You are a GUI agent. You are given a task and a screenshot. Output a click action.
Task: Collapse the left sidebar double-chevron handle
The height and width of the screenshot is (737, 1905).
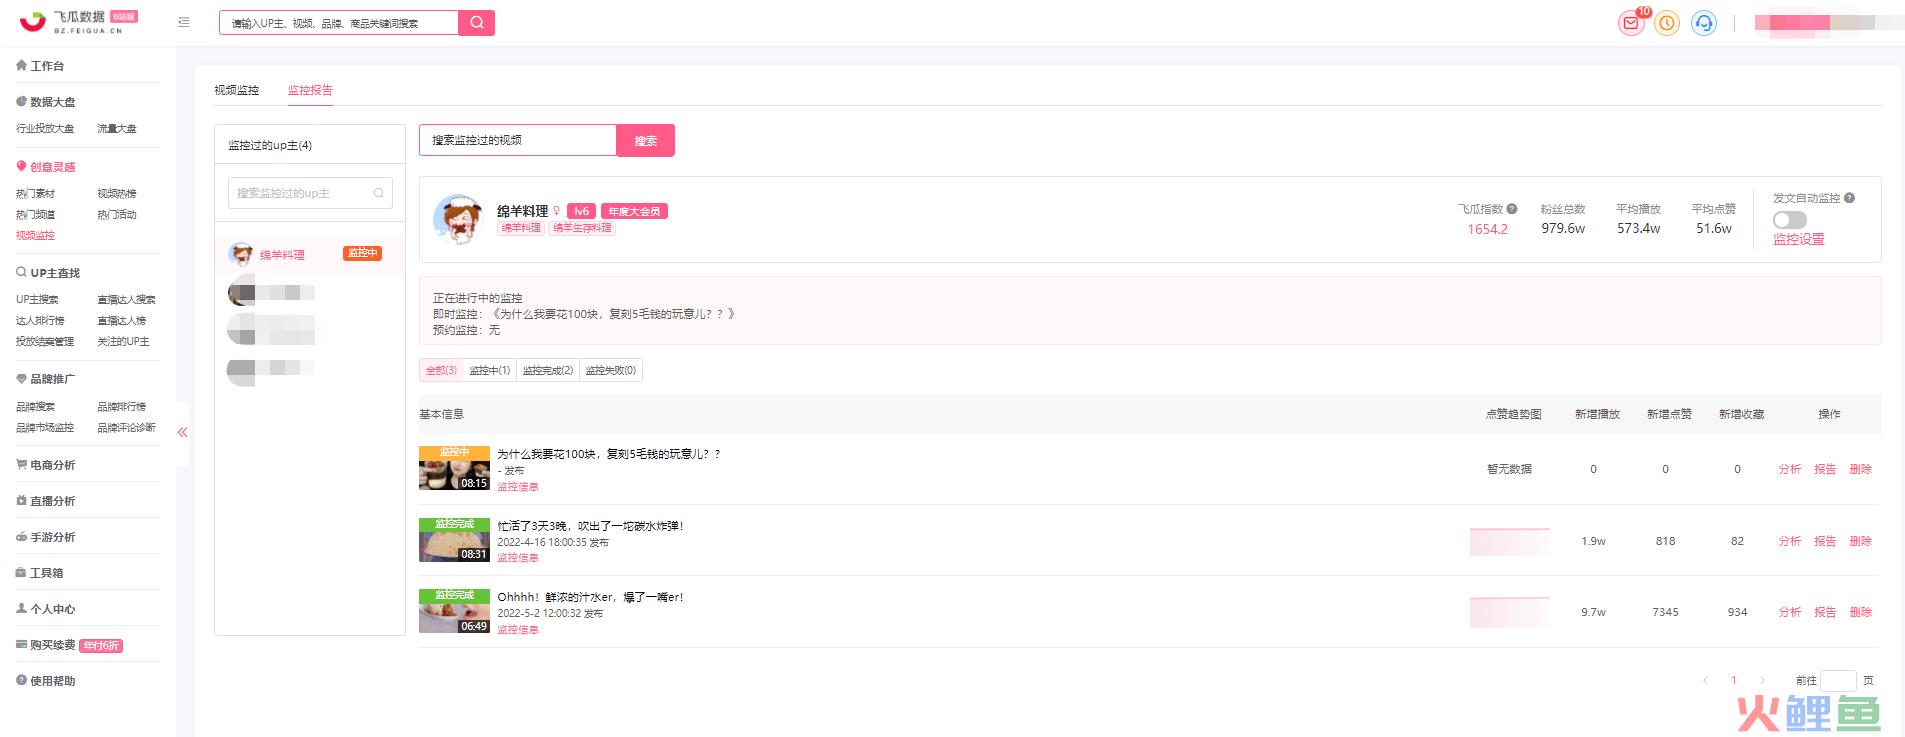(182, 432)
